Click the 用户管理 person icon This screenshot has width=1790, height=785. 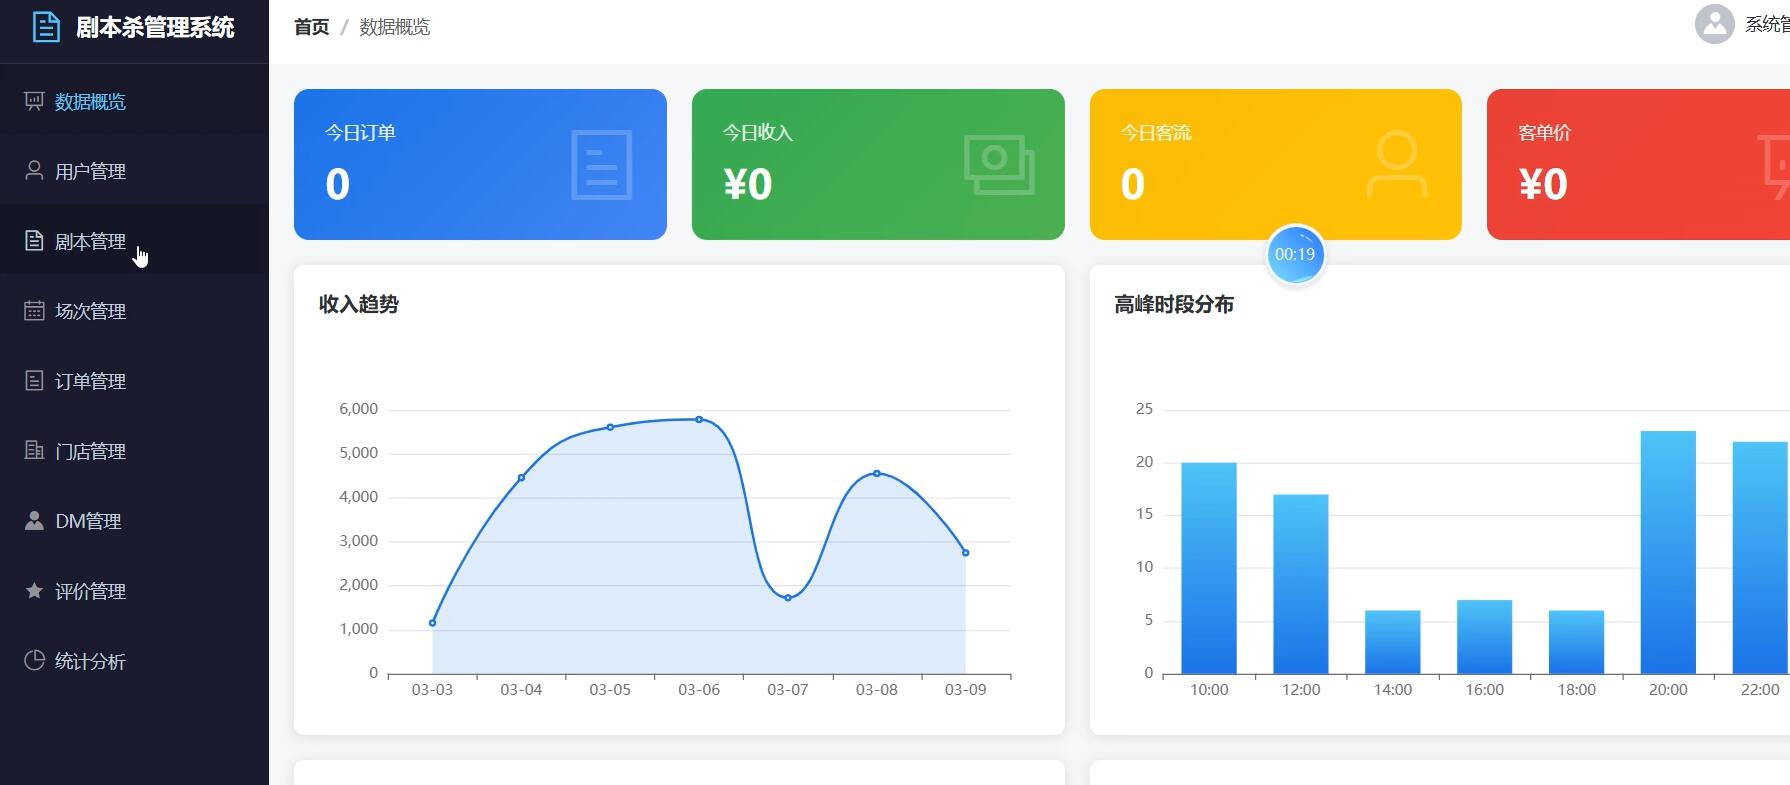(34, 171)
